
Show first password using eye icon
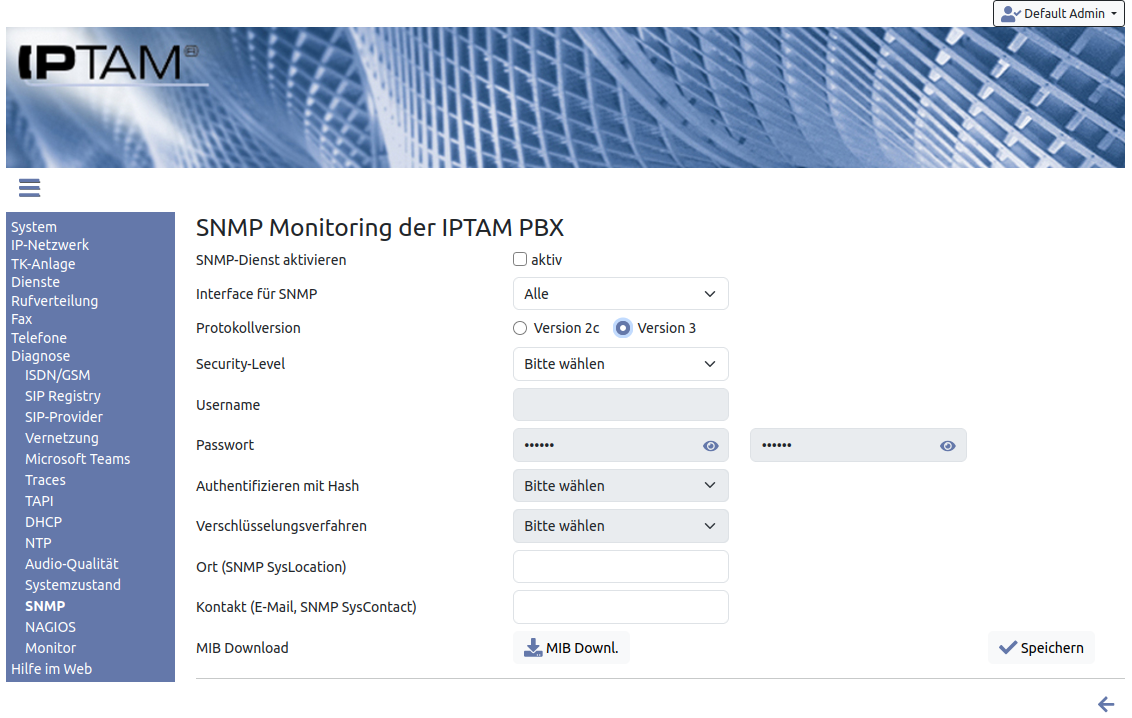click(x=710, y=446)
